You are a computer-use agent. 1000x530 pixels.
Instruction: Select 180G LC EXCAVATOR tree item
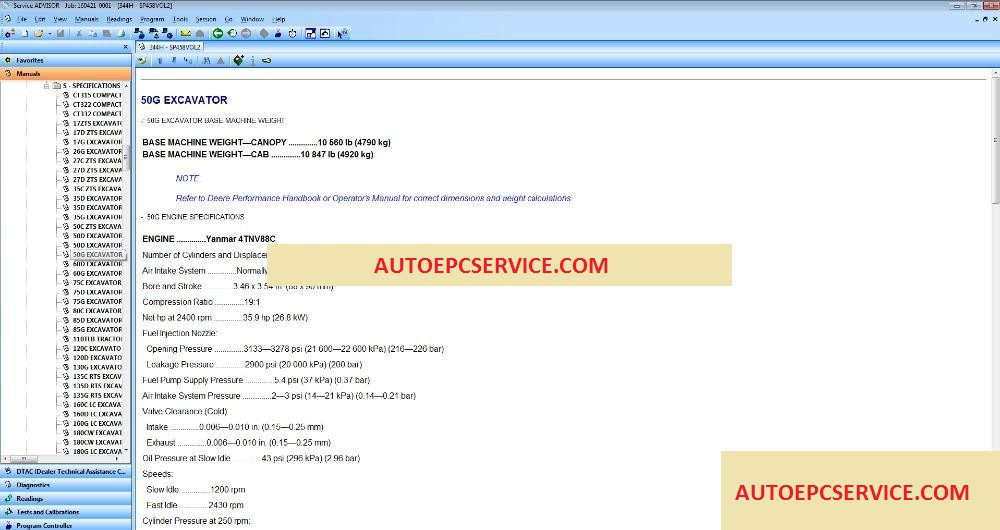(97, 451)
